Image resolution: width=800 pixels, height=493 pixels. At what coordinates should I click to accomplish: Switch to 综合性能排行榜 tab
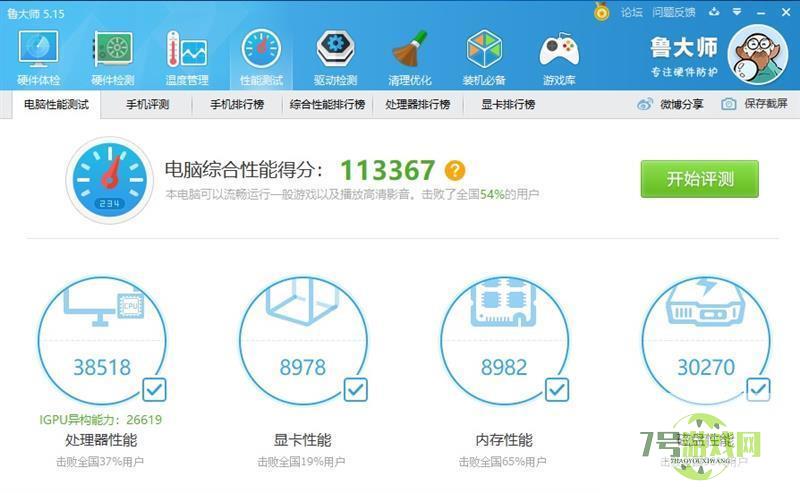[328, 105]
